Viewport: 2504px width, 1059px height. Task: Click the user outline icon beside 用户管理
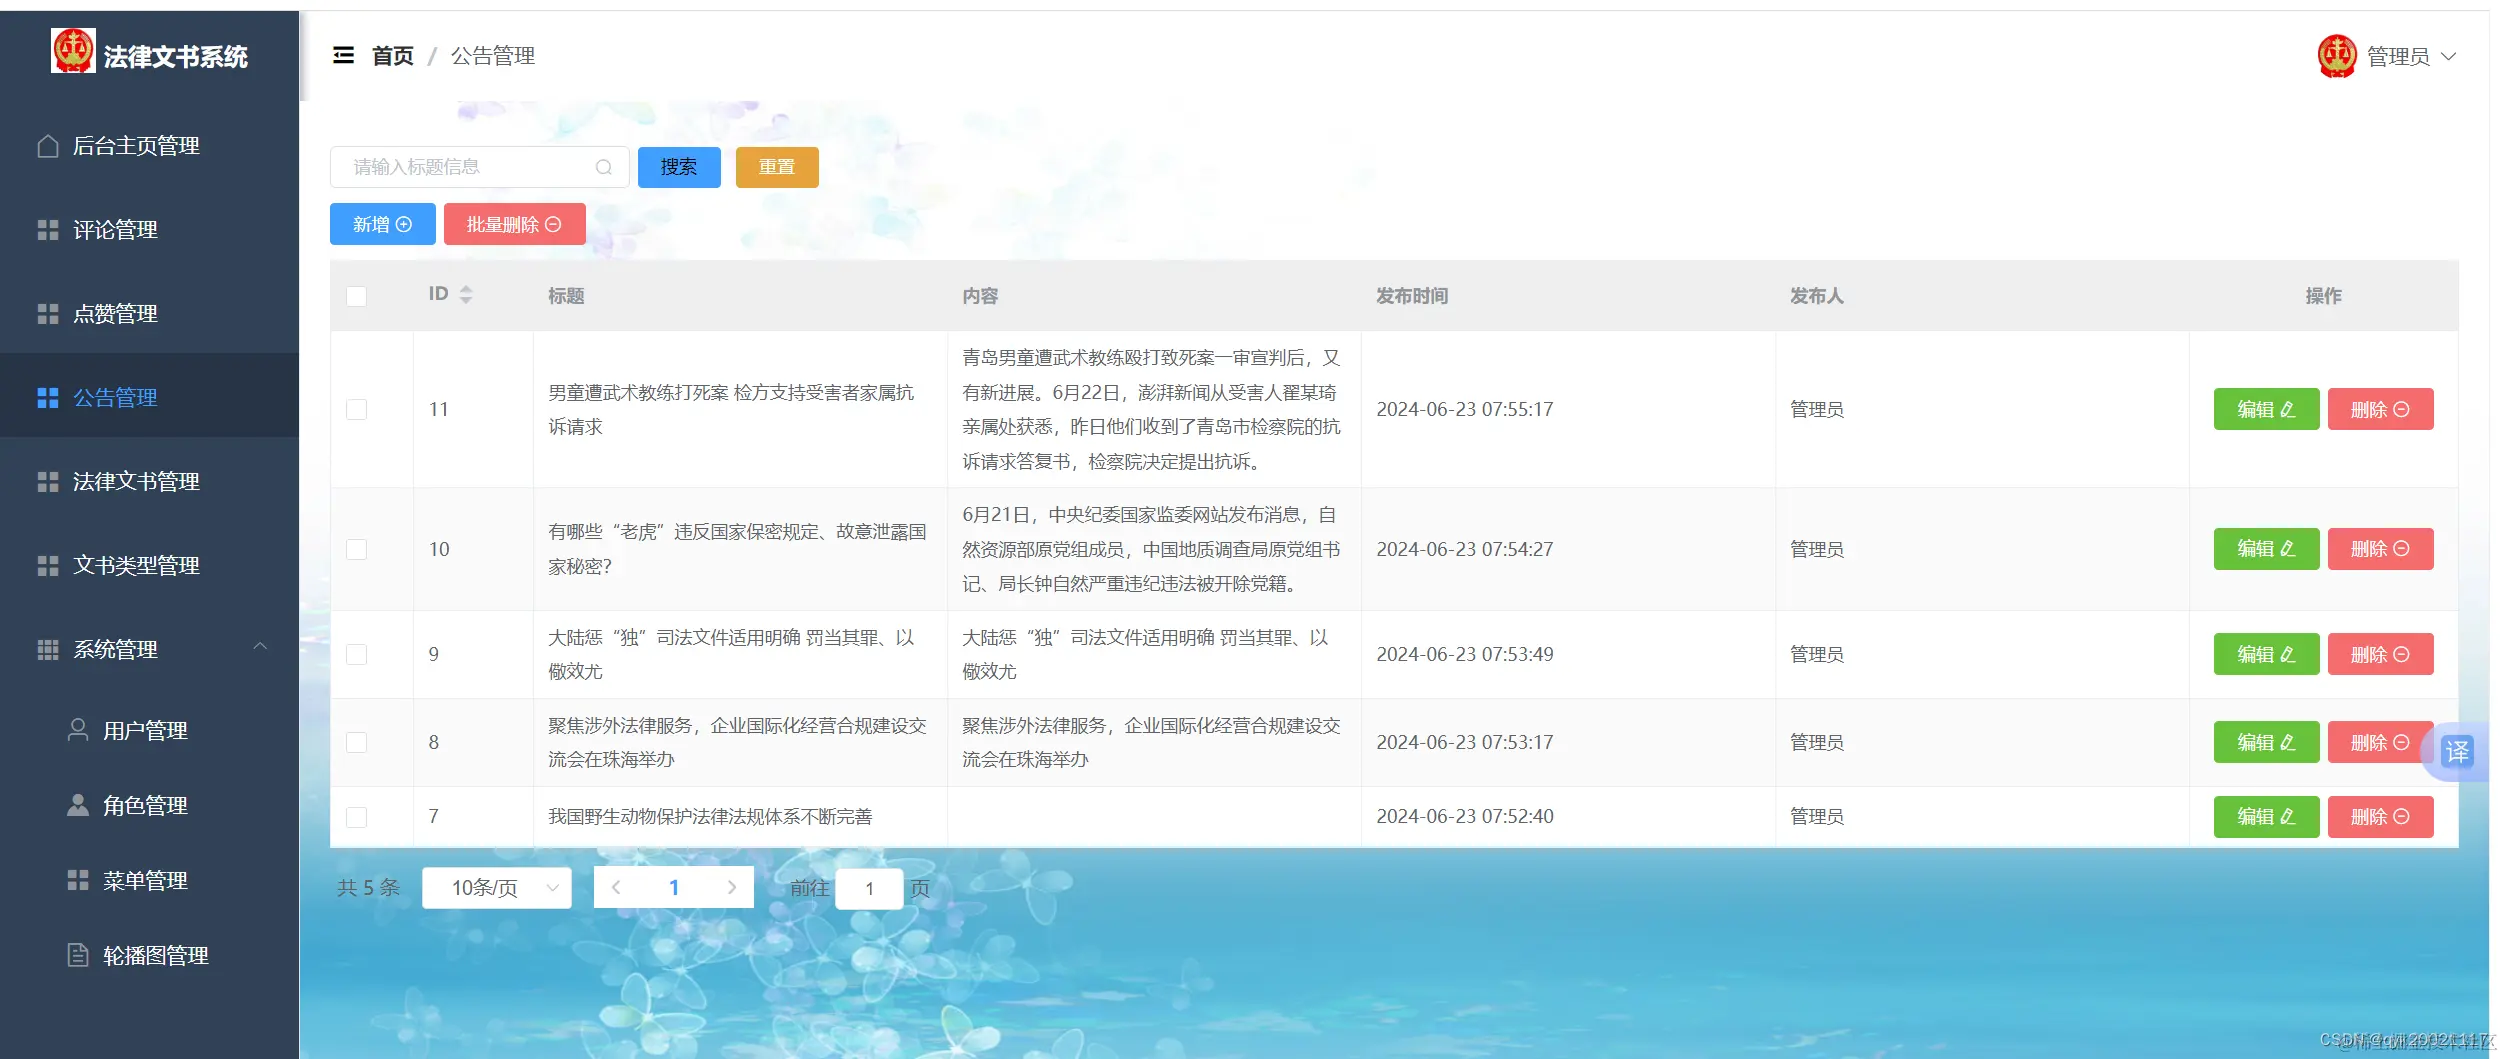78,730
